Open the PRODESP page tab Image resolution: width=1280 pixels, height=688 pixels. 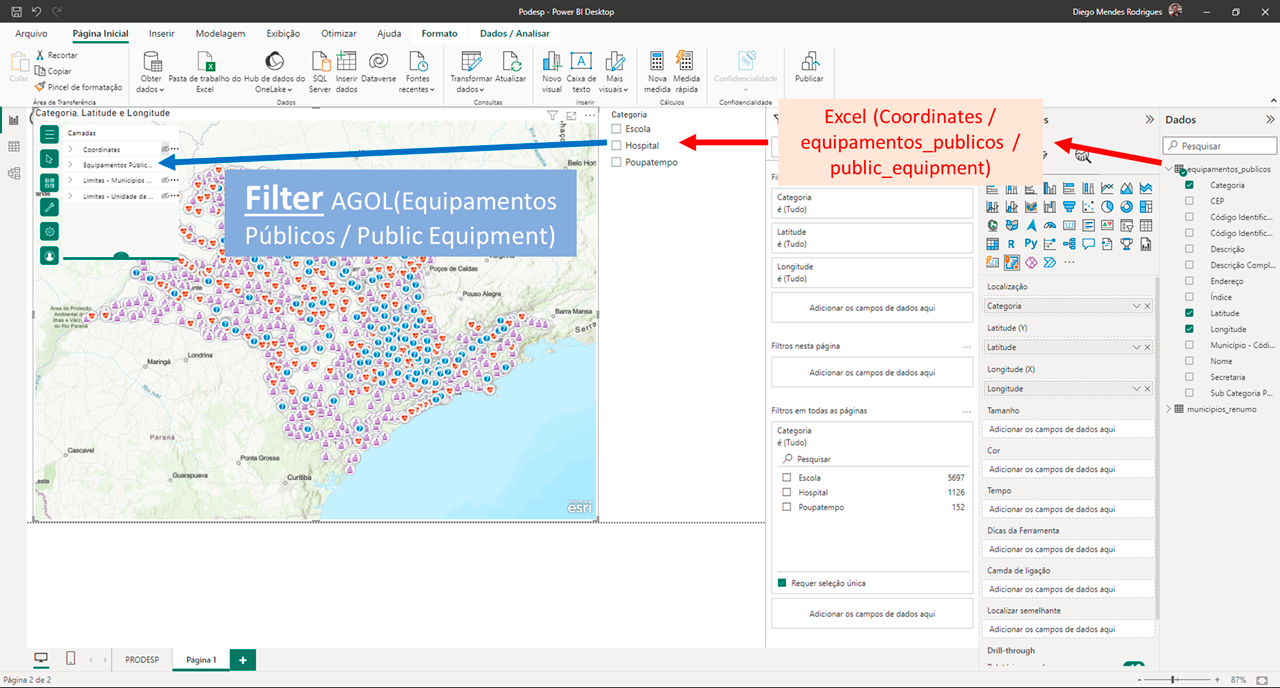pyautogui.click(x=140, y=659)
